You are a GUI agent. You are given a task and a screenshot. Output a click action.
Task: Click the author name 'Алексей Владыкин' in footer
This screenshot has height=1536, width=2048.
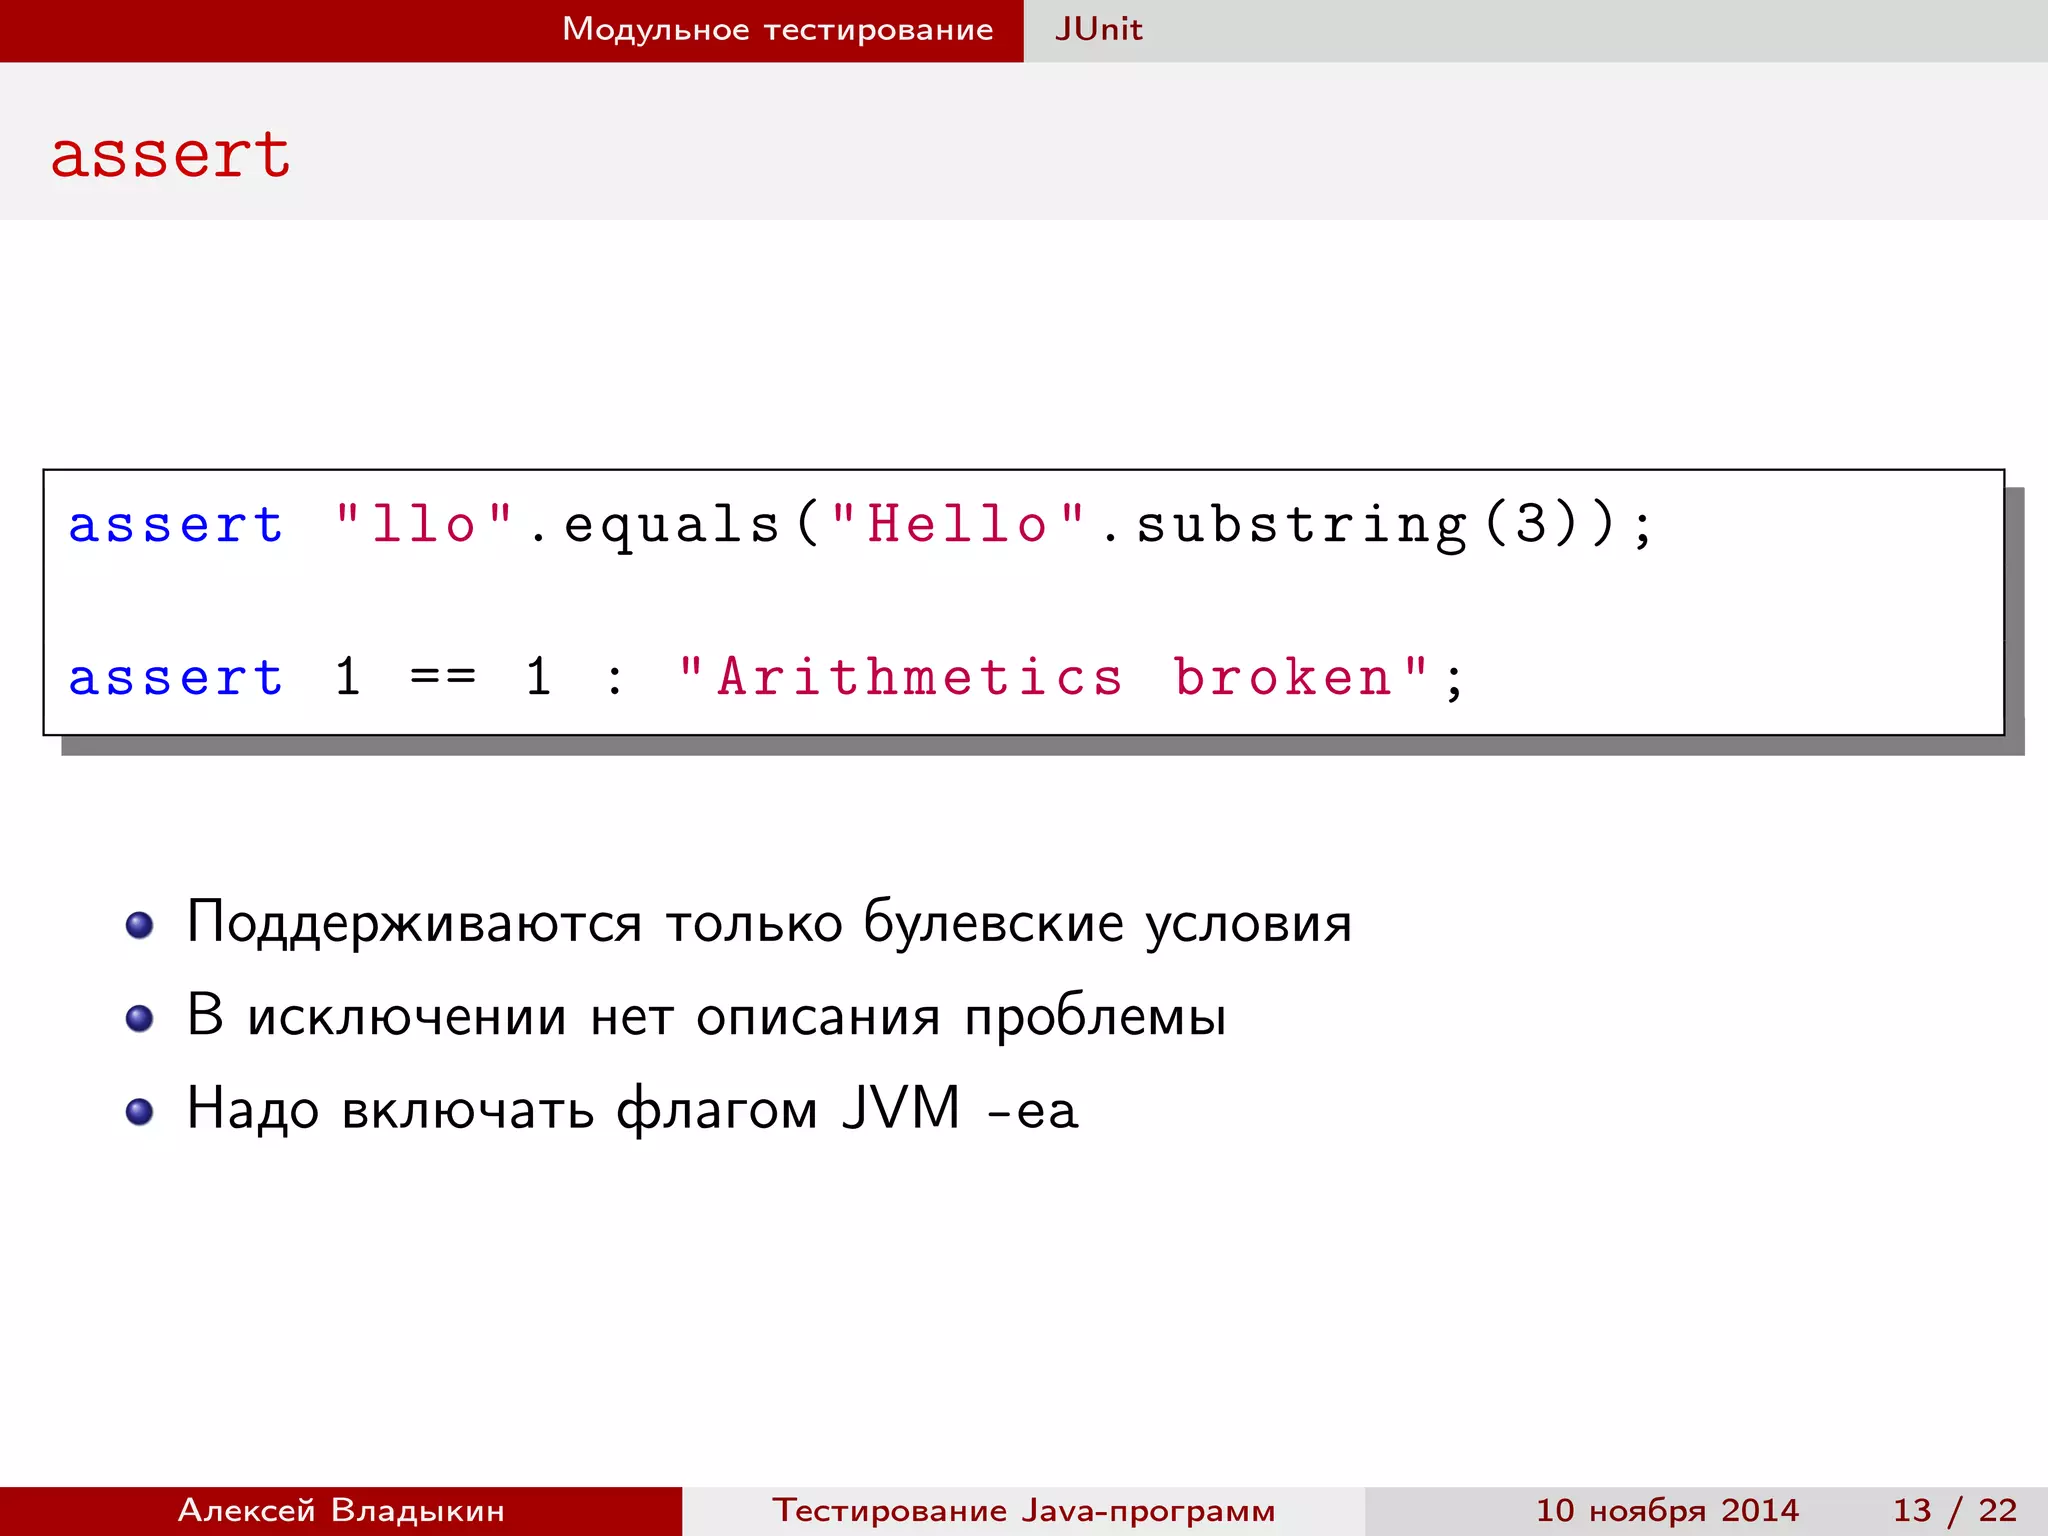(341, 1510)
